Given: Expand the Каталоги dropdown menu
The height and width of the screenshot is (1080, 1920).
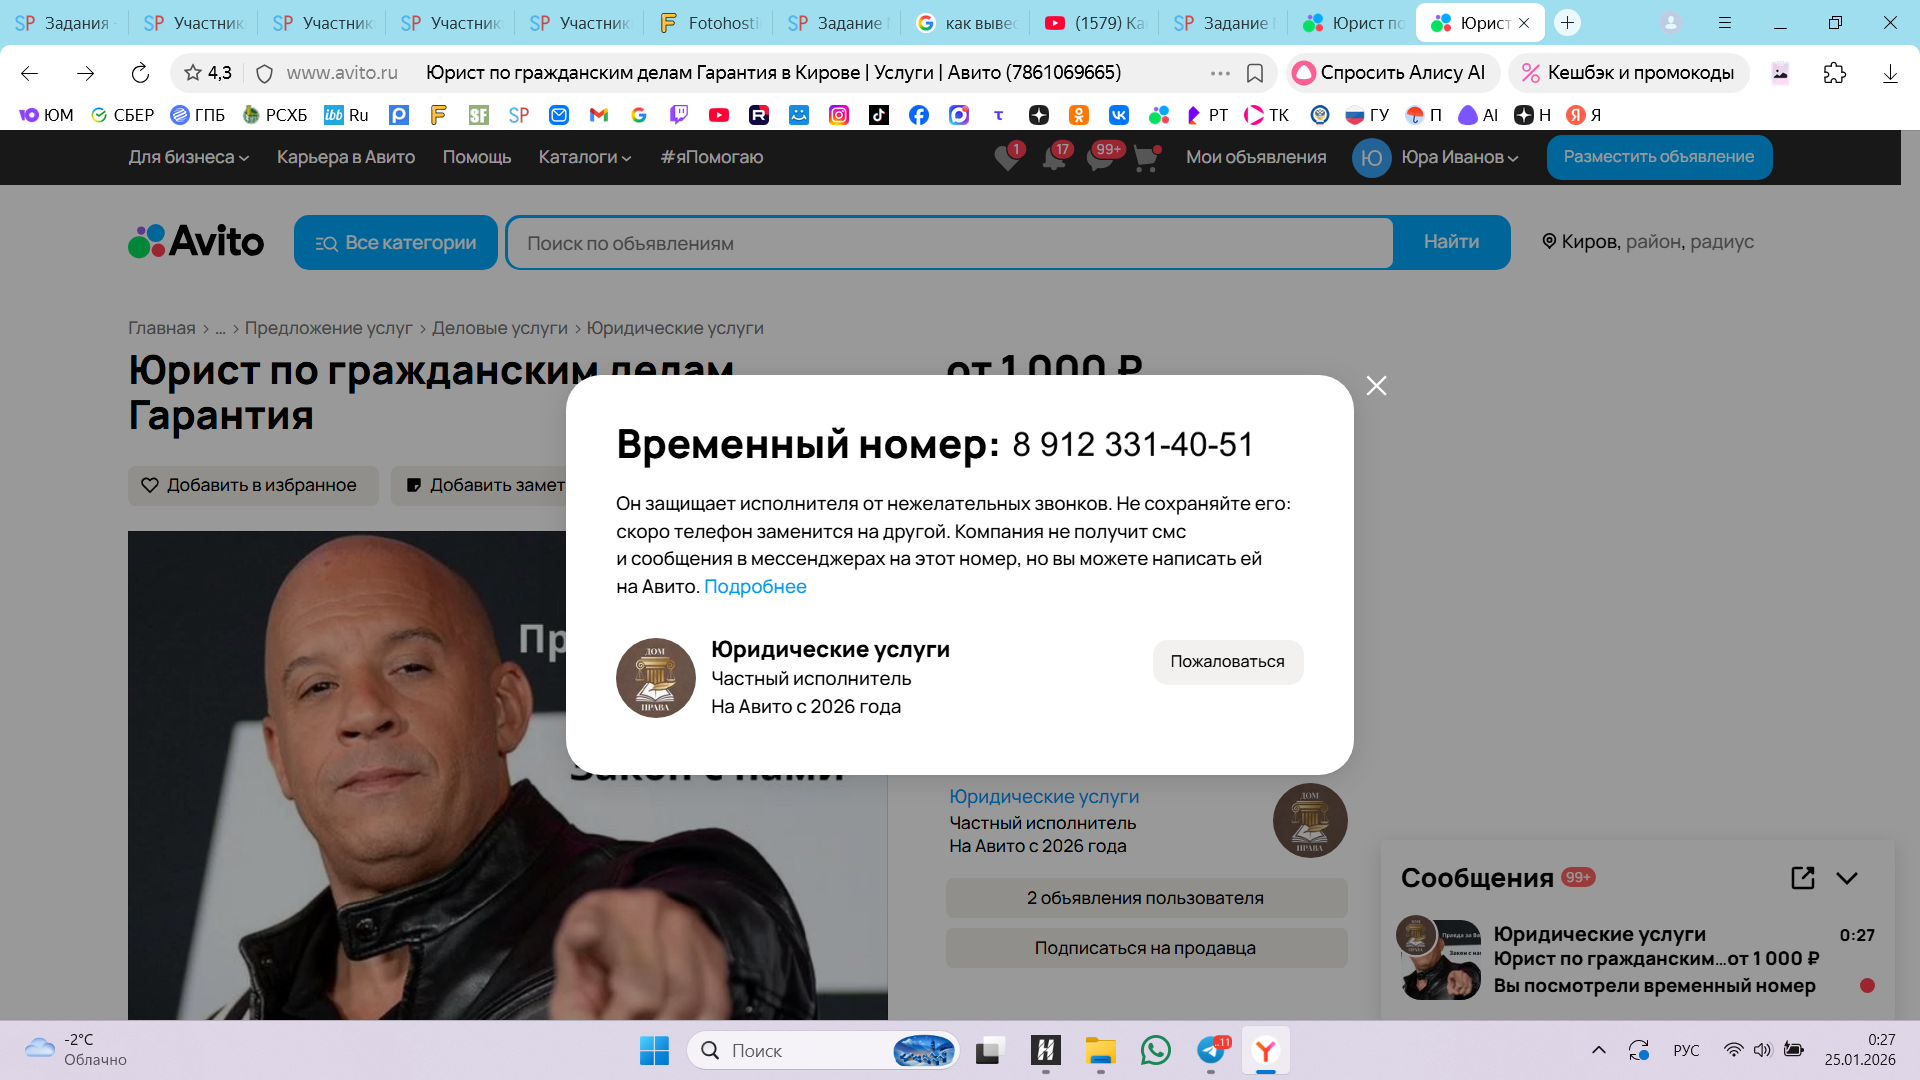Looking at the screenshot, I should (x=584, y=157).
